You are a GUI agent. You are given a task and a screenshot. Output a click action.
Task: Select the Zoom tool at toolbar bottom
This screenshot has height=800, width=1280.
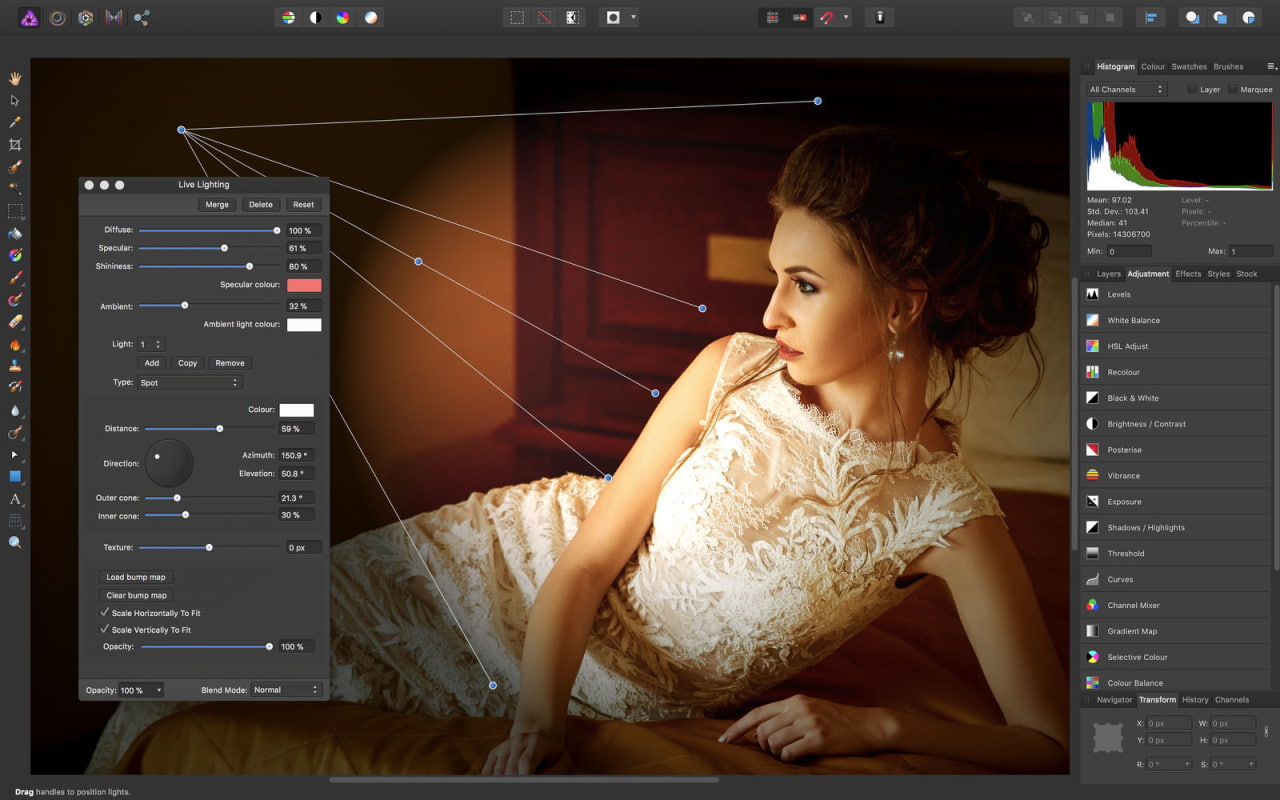(x=14, y=542)
